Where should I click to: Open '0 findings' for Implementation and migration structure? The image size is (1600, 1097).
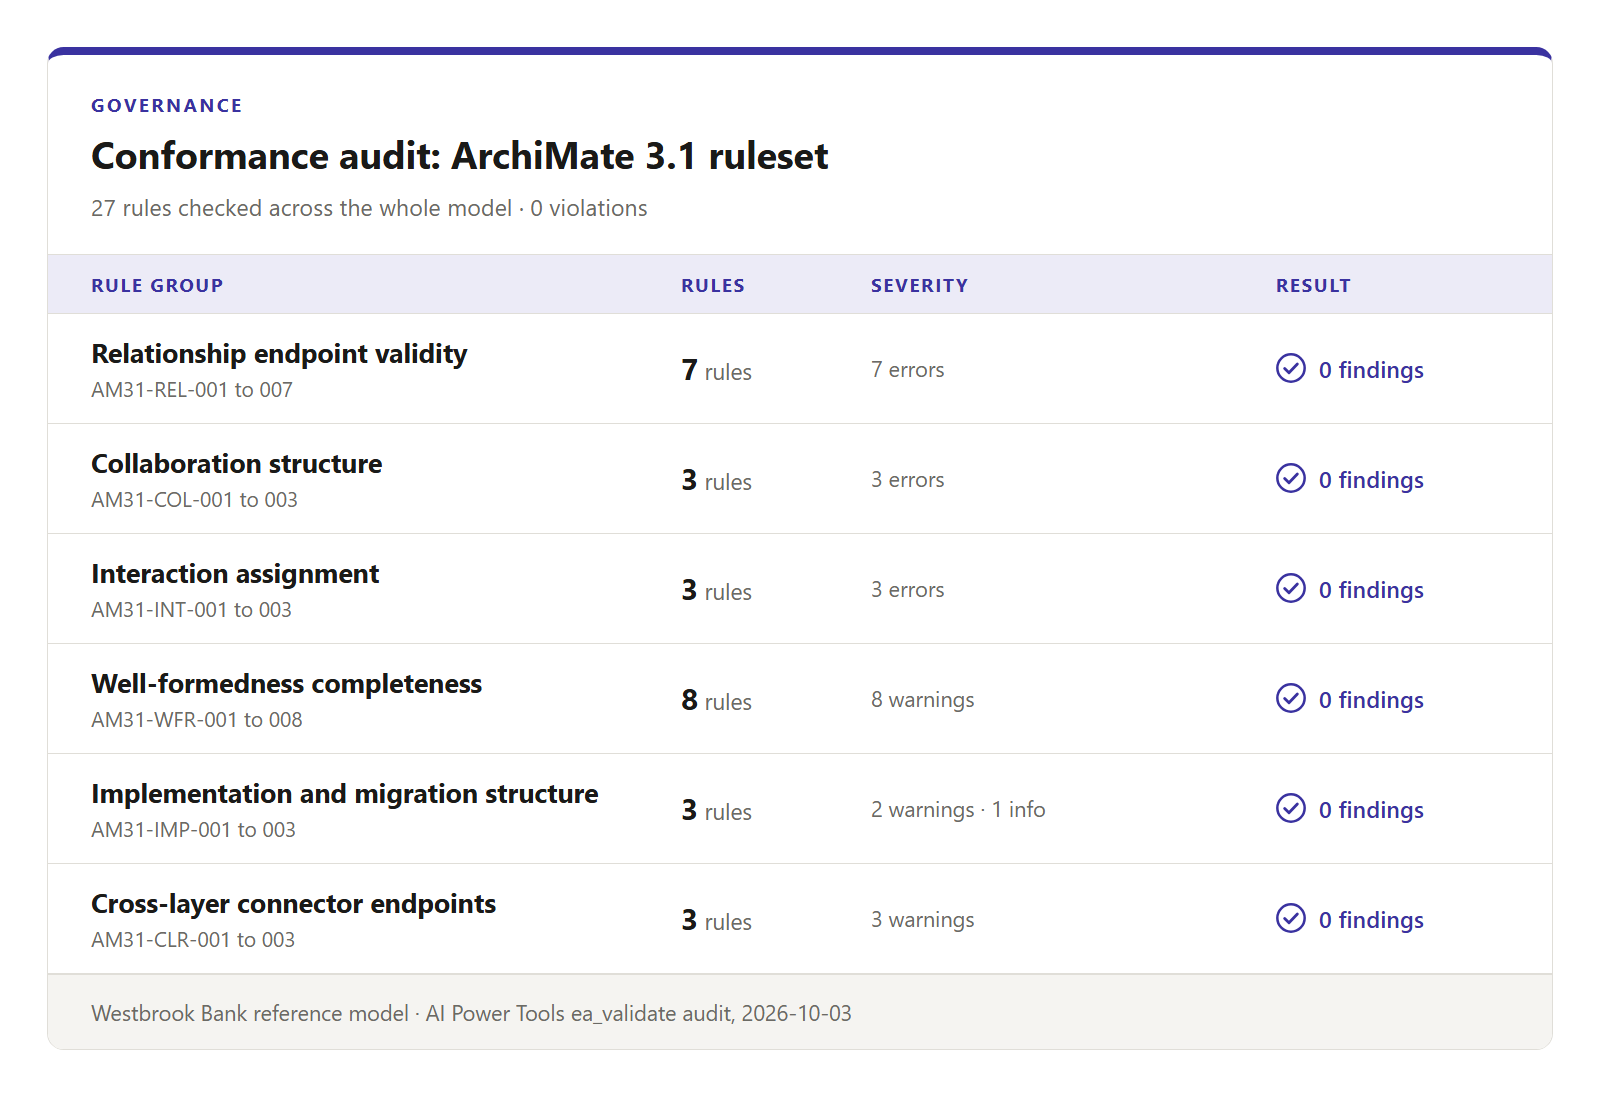(1371, 810)
